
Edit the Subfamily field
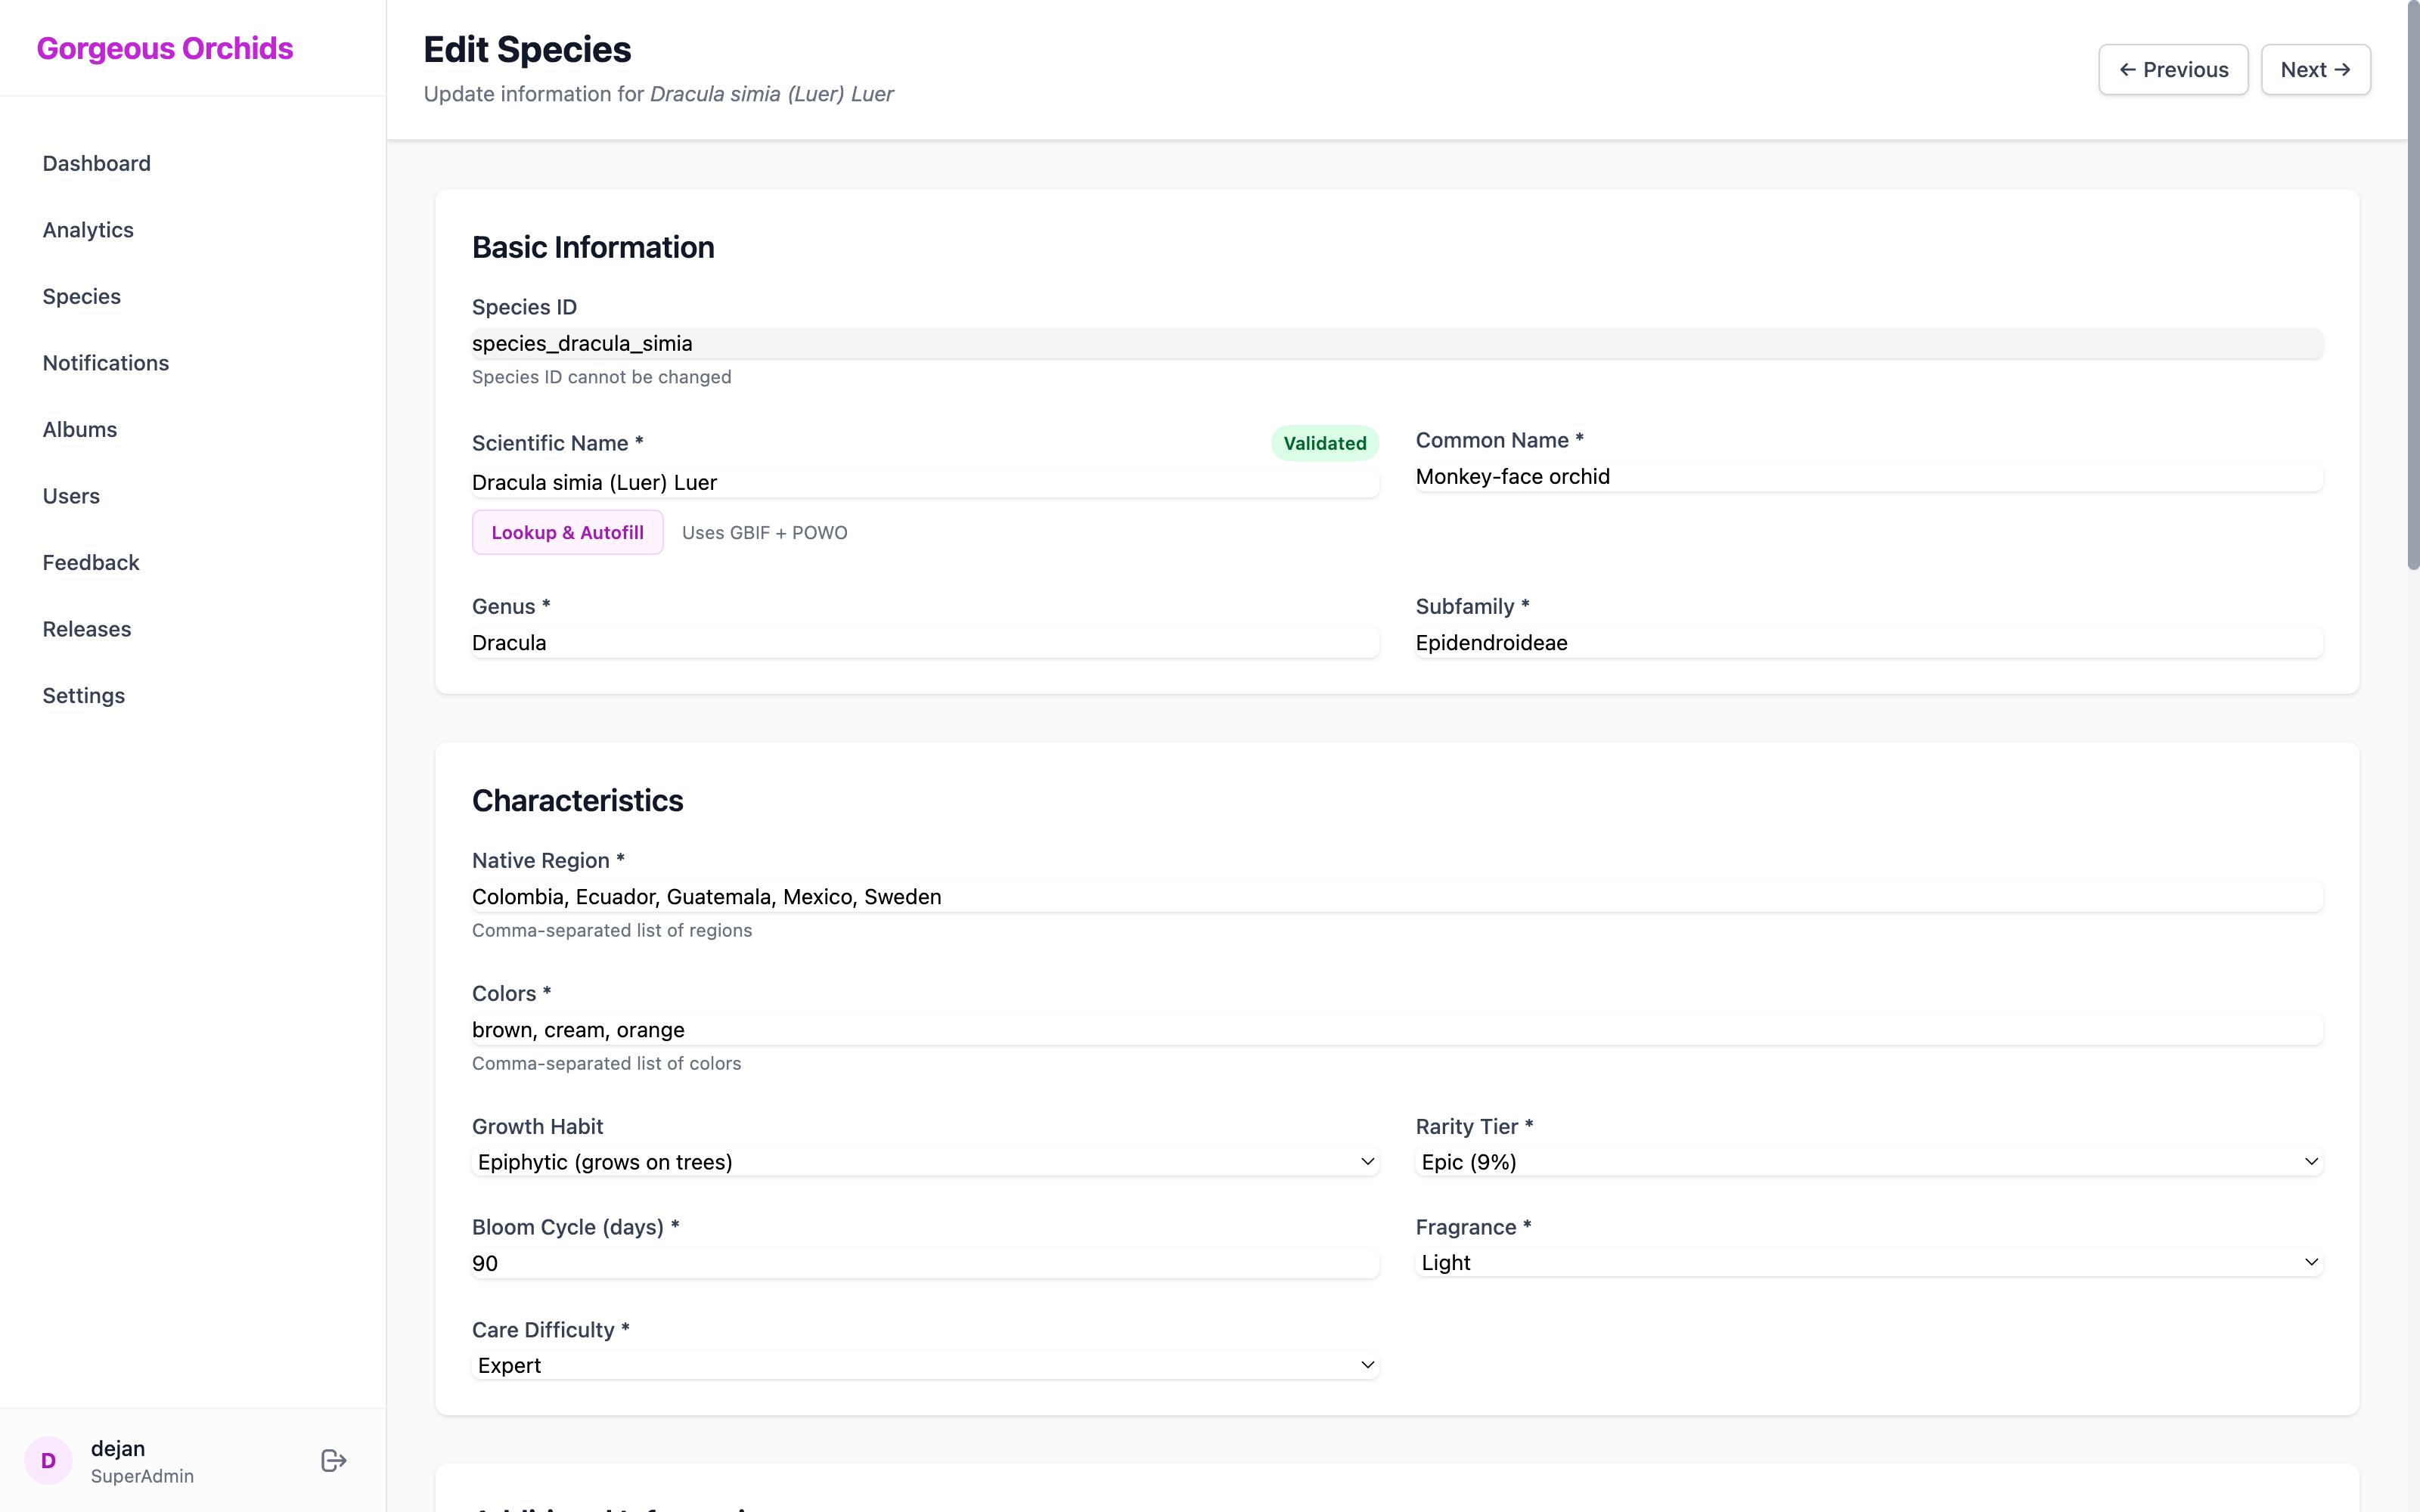1869,642
